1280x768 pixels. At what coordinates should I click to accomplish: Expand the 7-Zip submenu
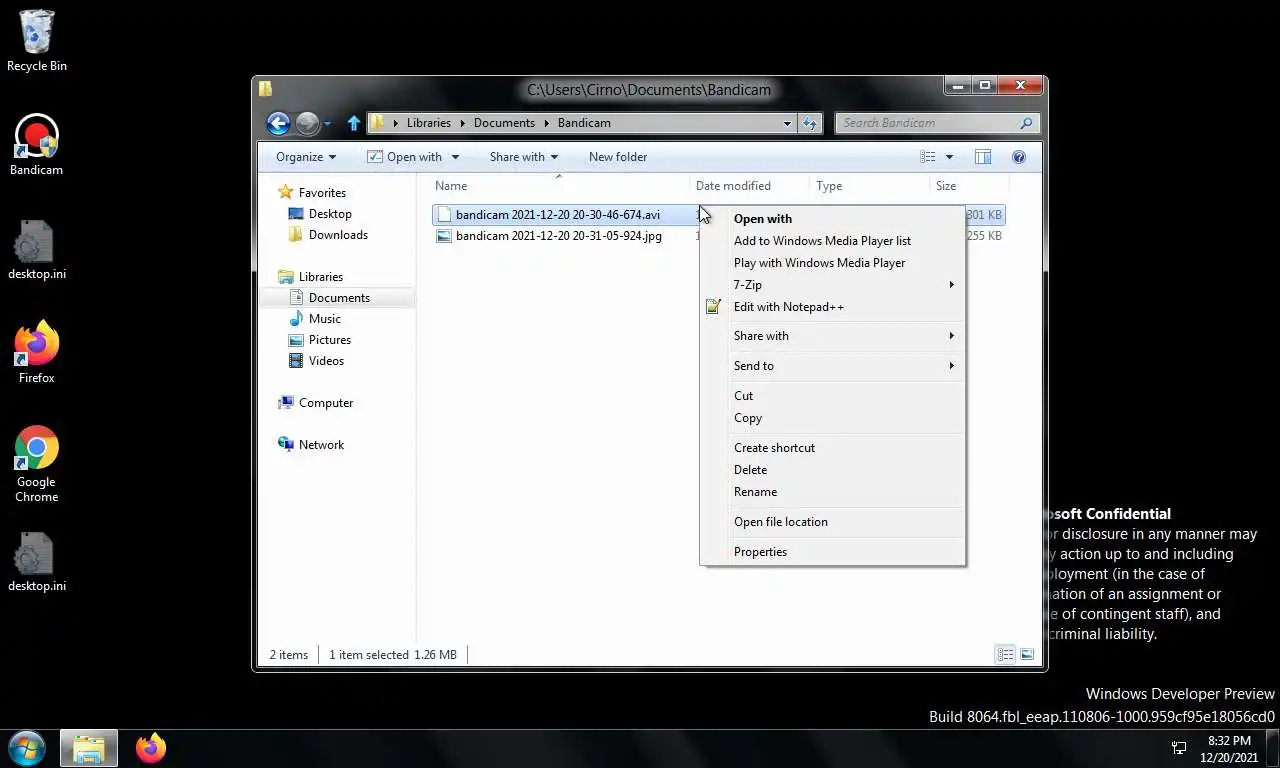[832, 285]
